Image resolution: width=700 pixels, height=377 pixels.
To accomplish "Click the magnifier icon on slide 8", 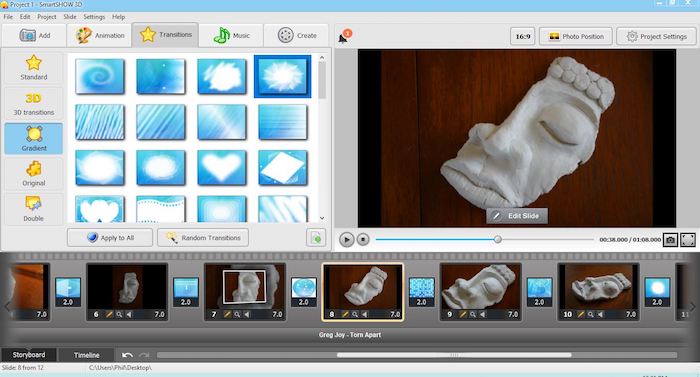I will (x=355, y=314).
